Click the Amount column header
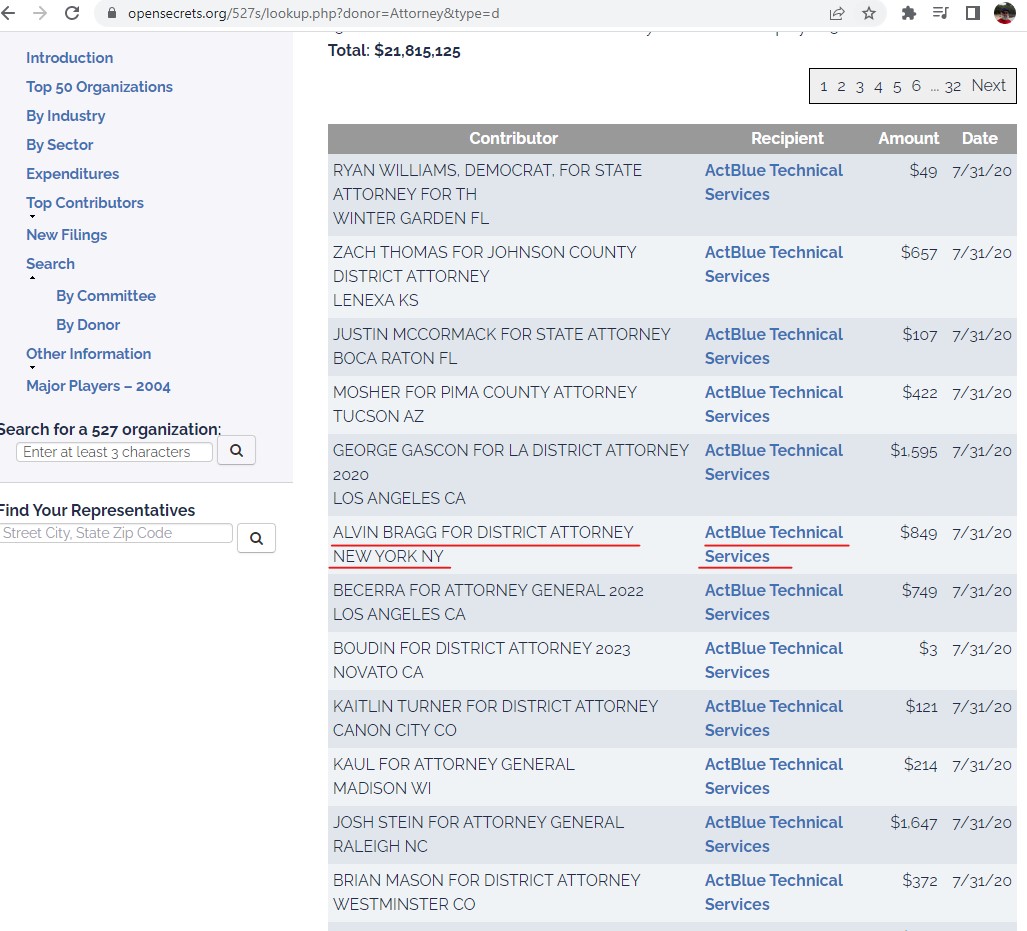 [908, 138]
